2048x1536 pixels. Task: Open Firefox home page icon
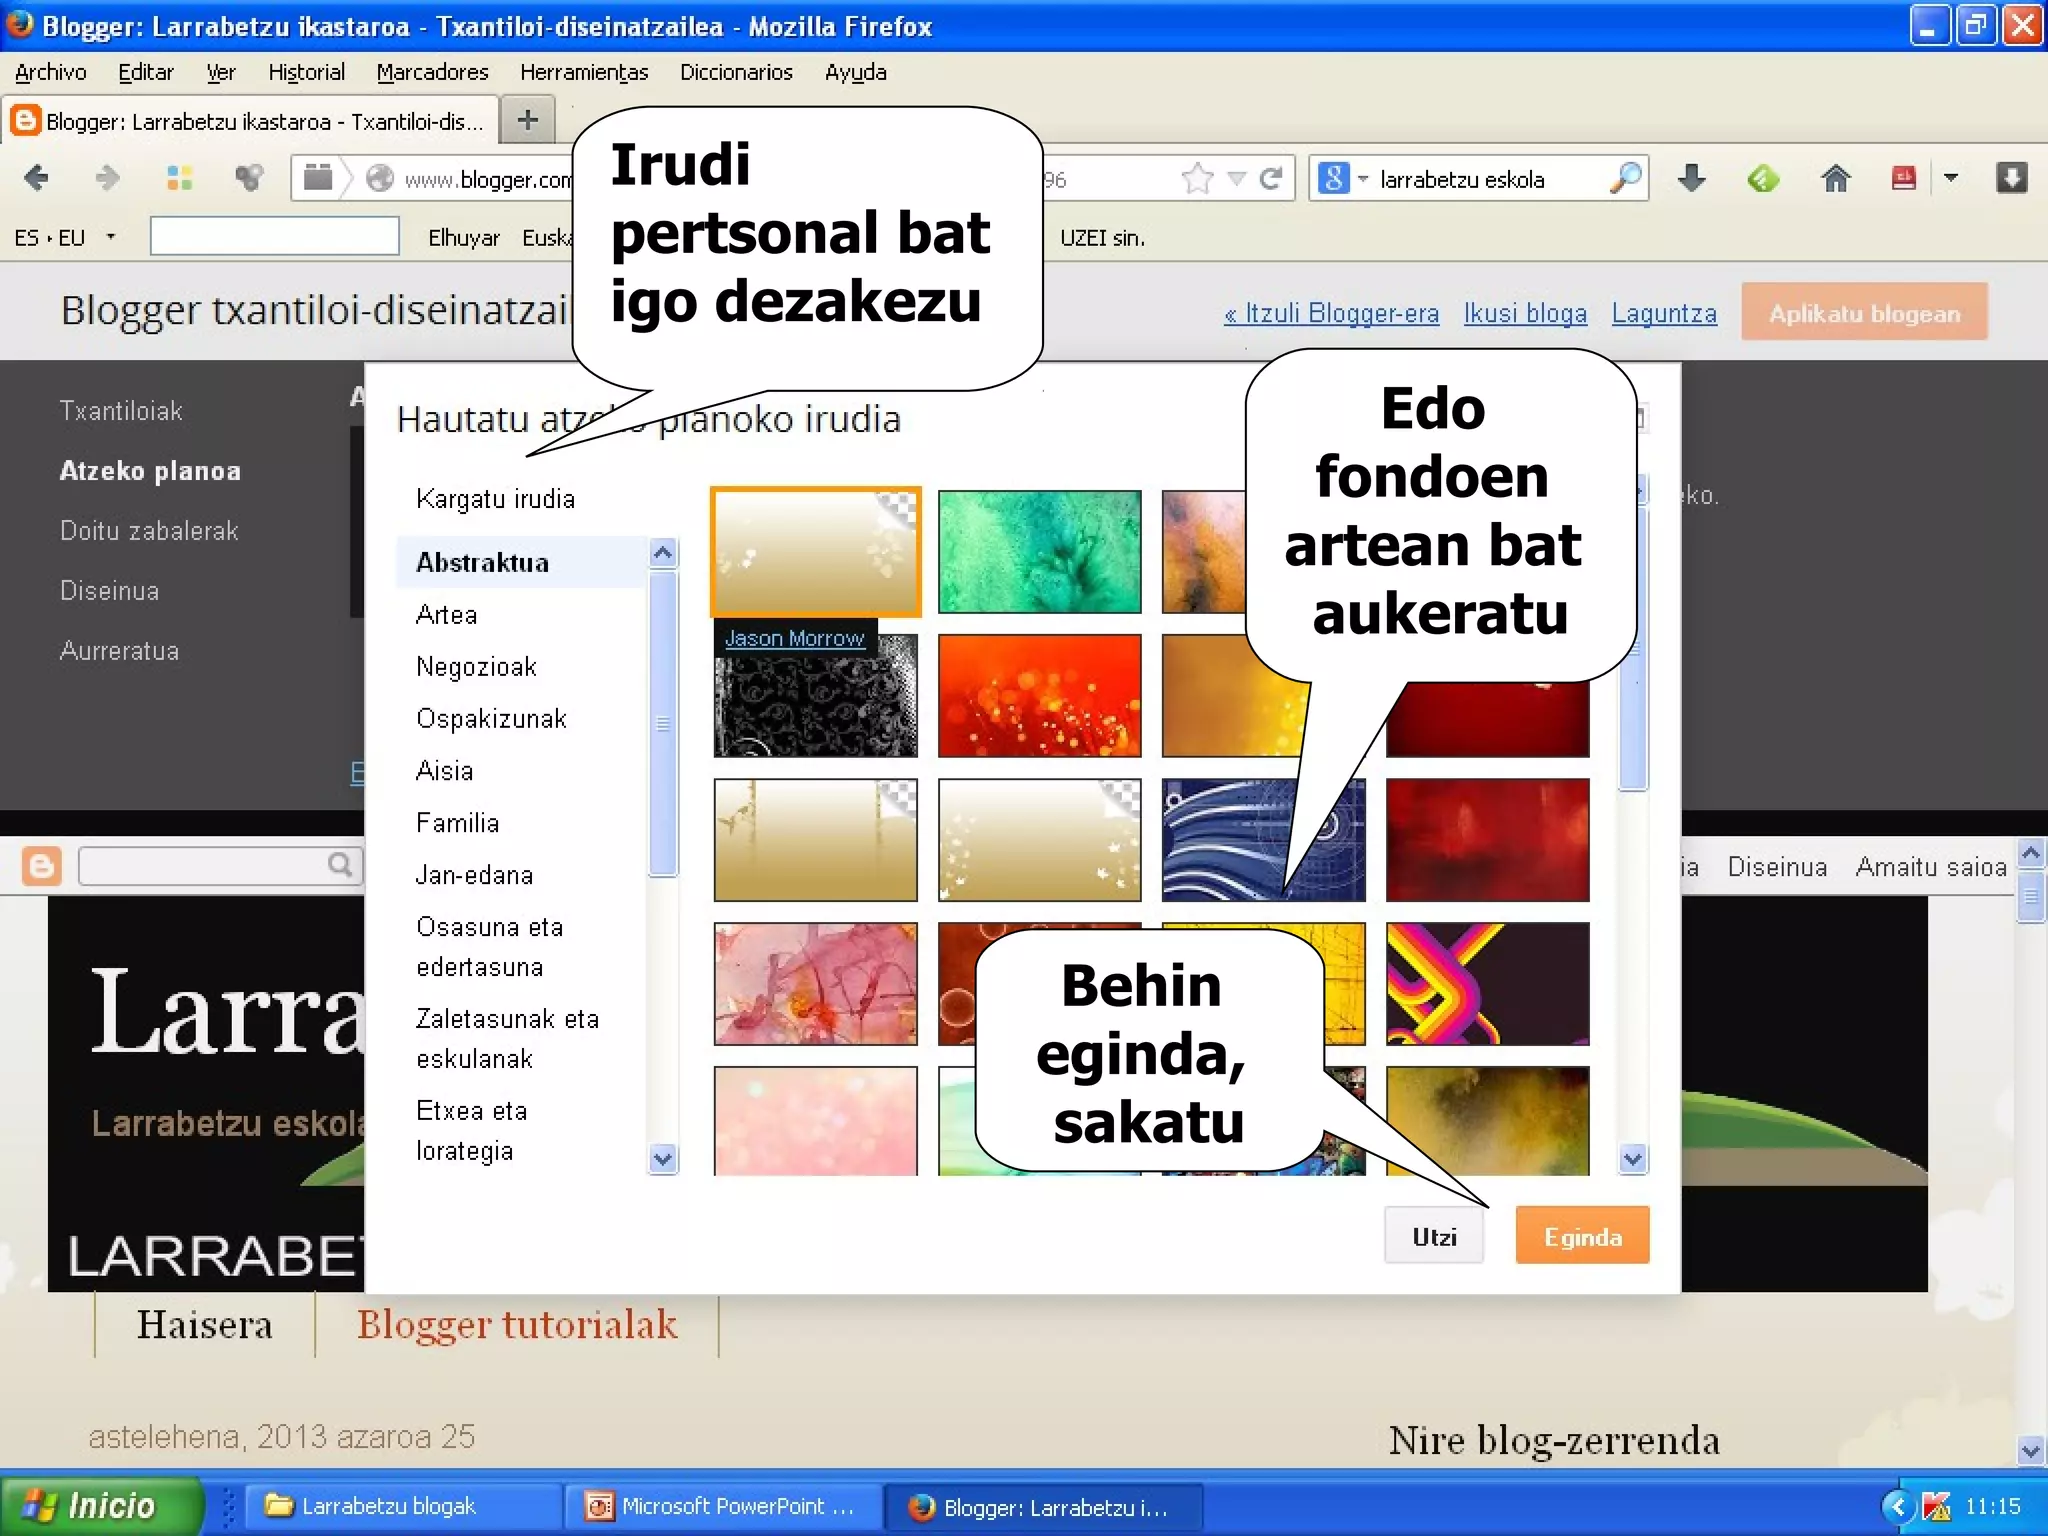click(x=1835, y=179)
